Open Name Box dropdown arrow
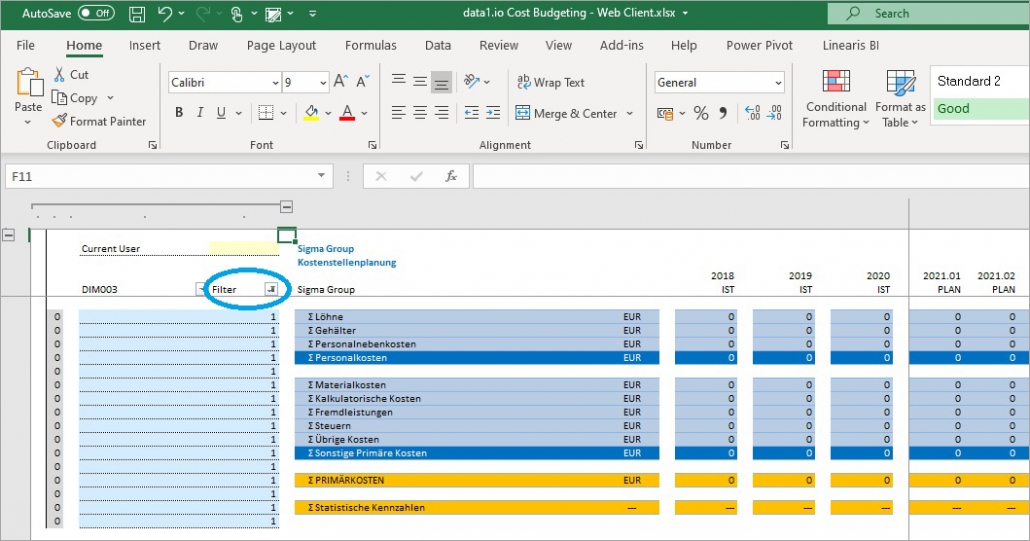 pos(321,175)
